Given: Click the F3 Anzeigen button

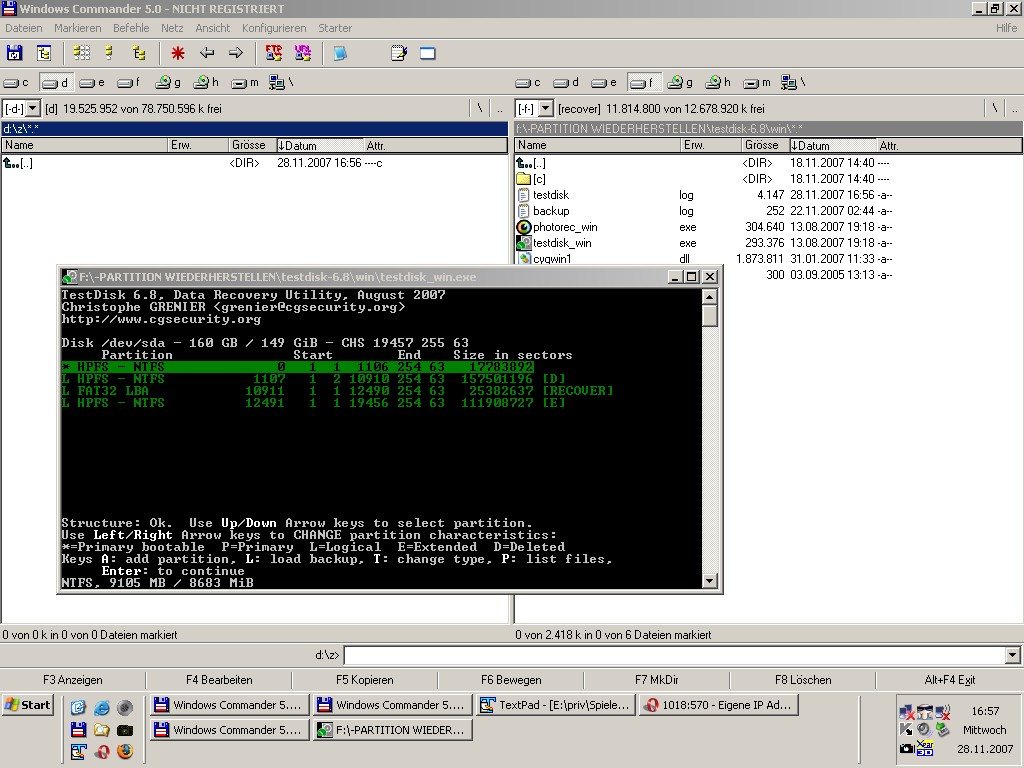Looking at the screenshot, I should (72, 680).
